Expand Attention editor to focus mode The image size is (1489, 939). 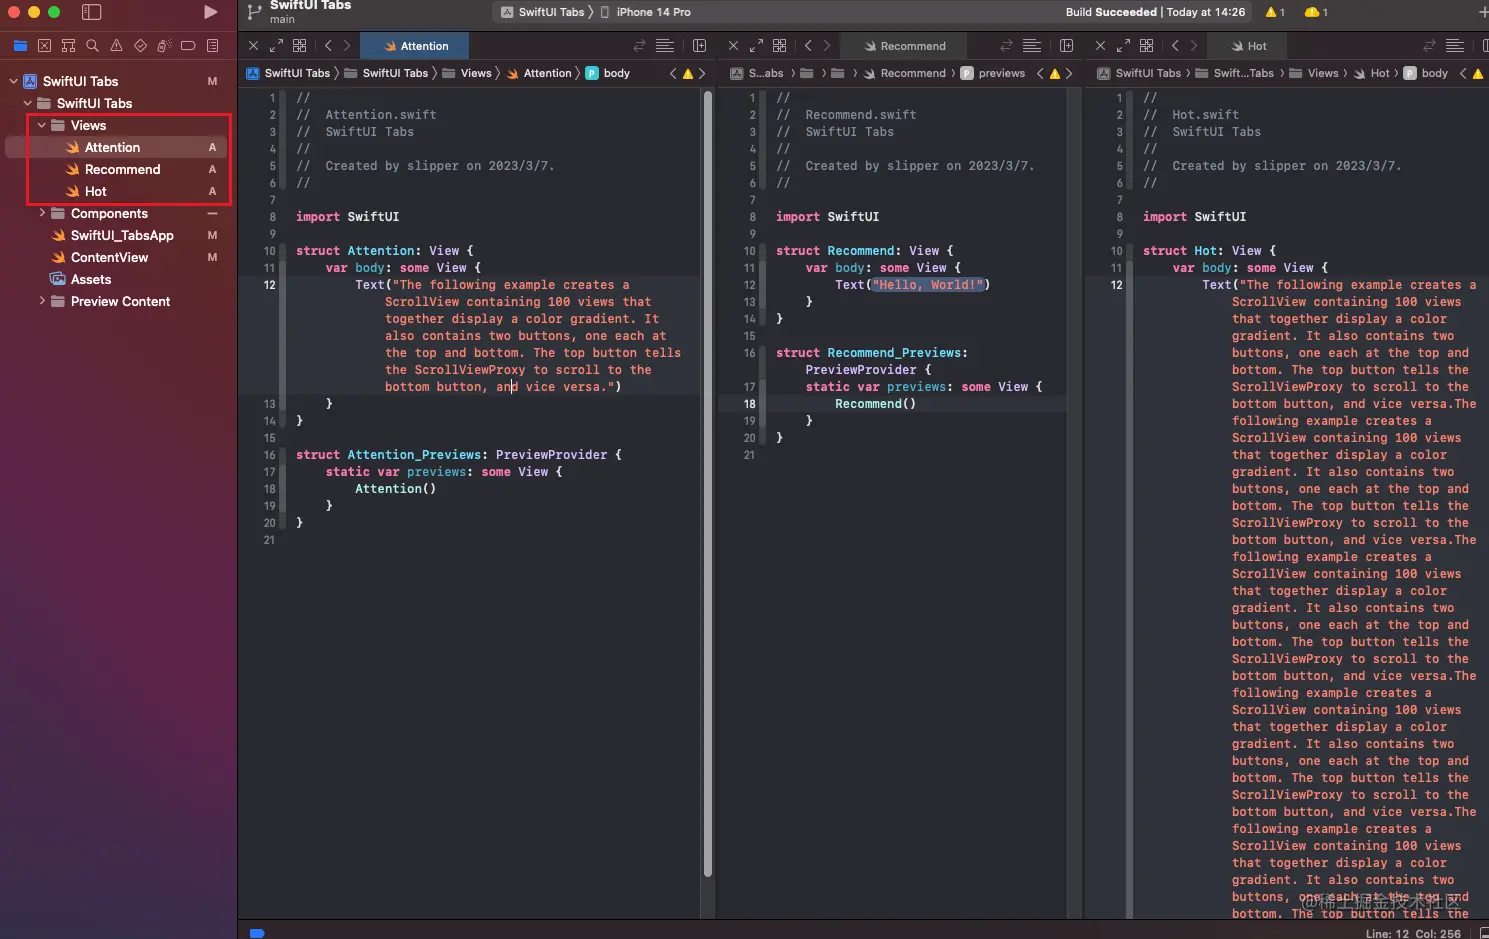[276, 46]
